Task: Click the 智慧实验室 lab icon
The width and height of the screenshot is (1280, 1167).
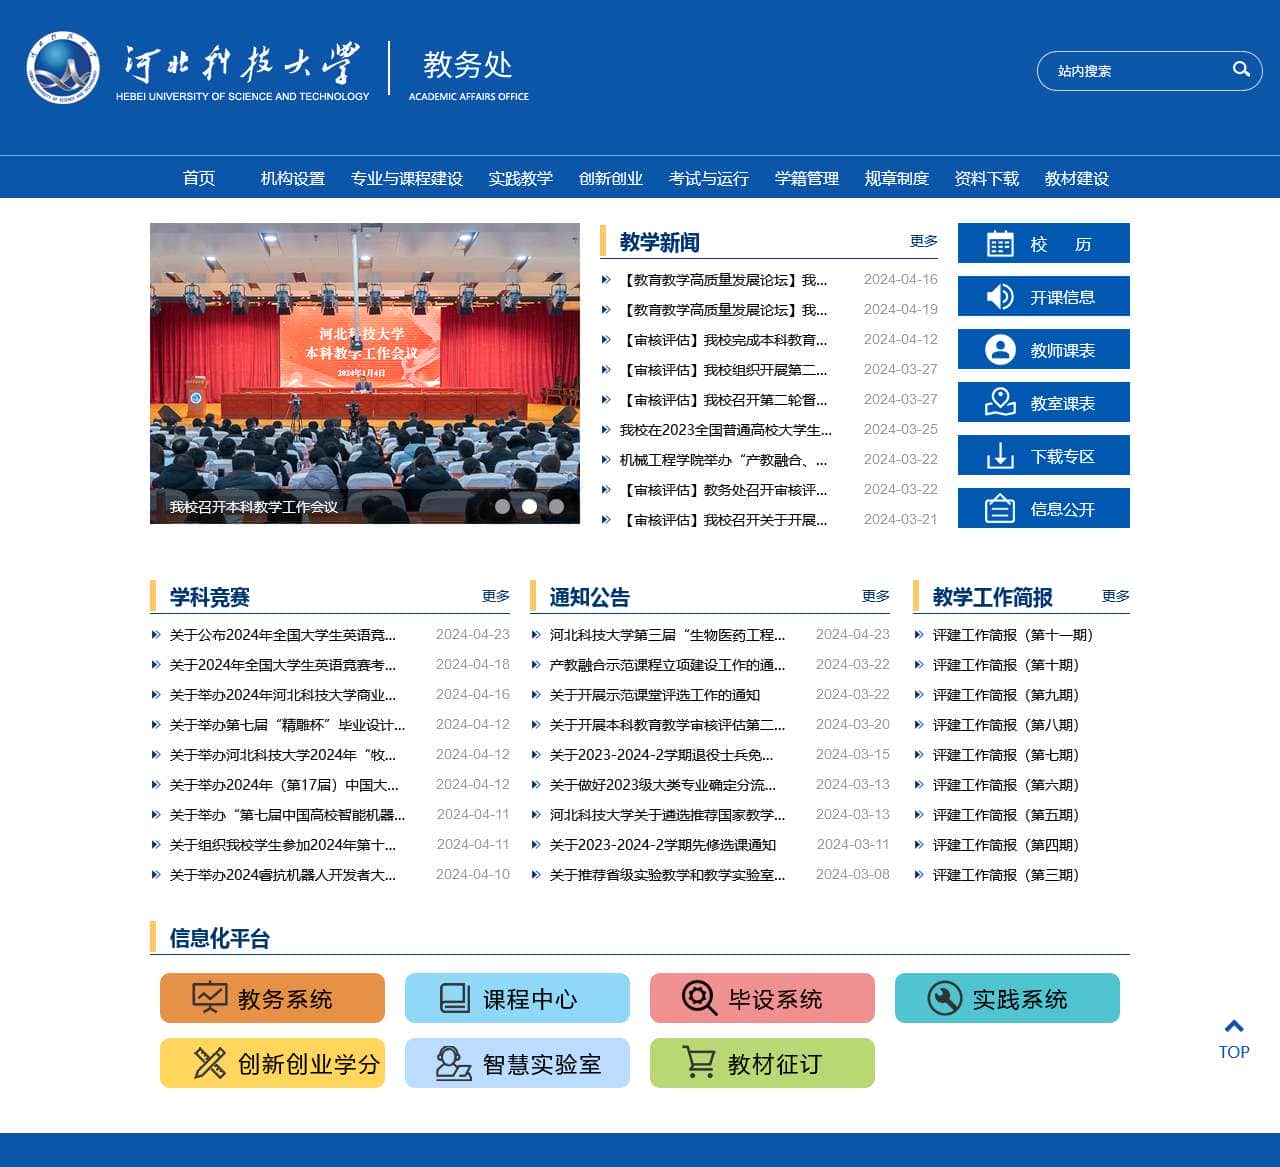Action: (452, 1063)
